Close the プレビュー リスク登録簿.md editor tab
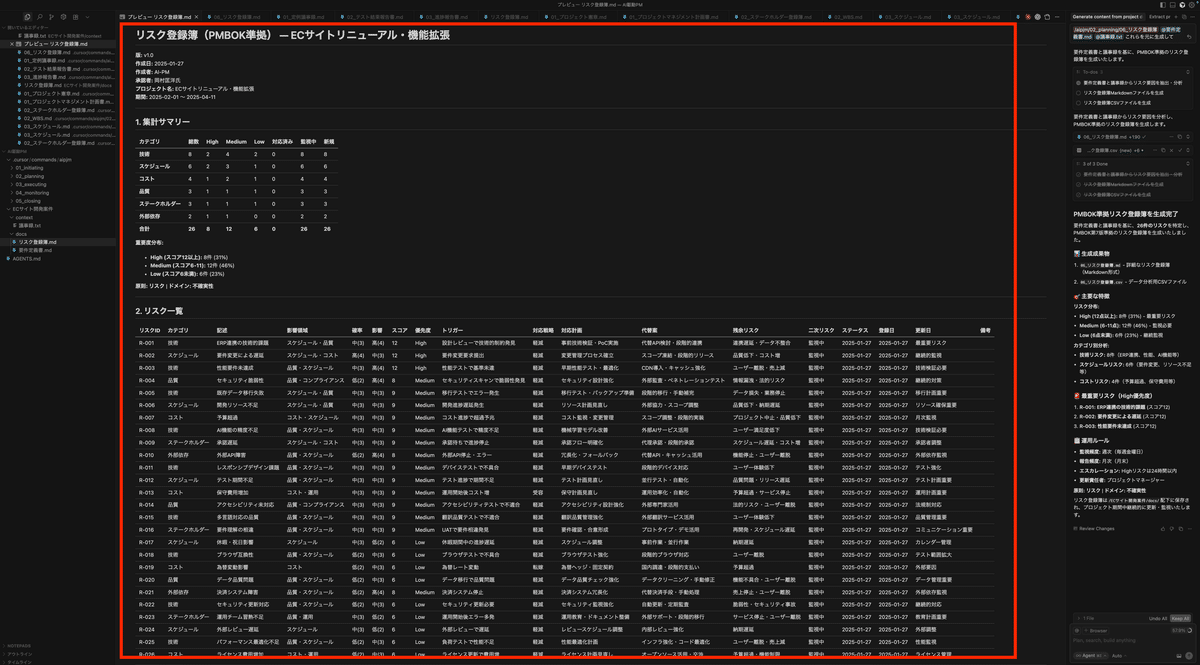This screenshot has width=1200, height=665. pyautogui.click(x=196, y=17)
